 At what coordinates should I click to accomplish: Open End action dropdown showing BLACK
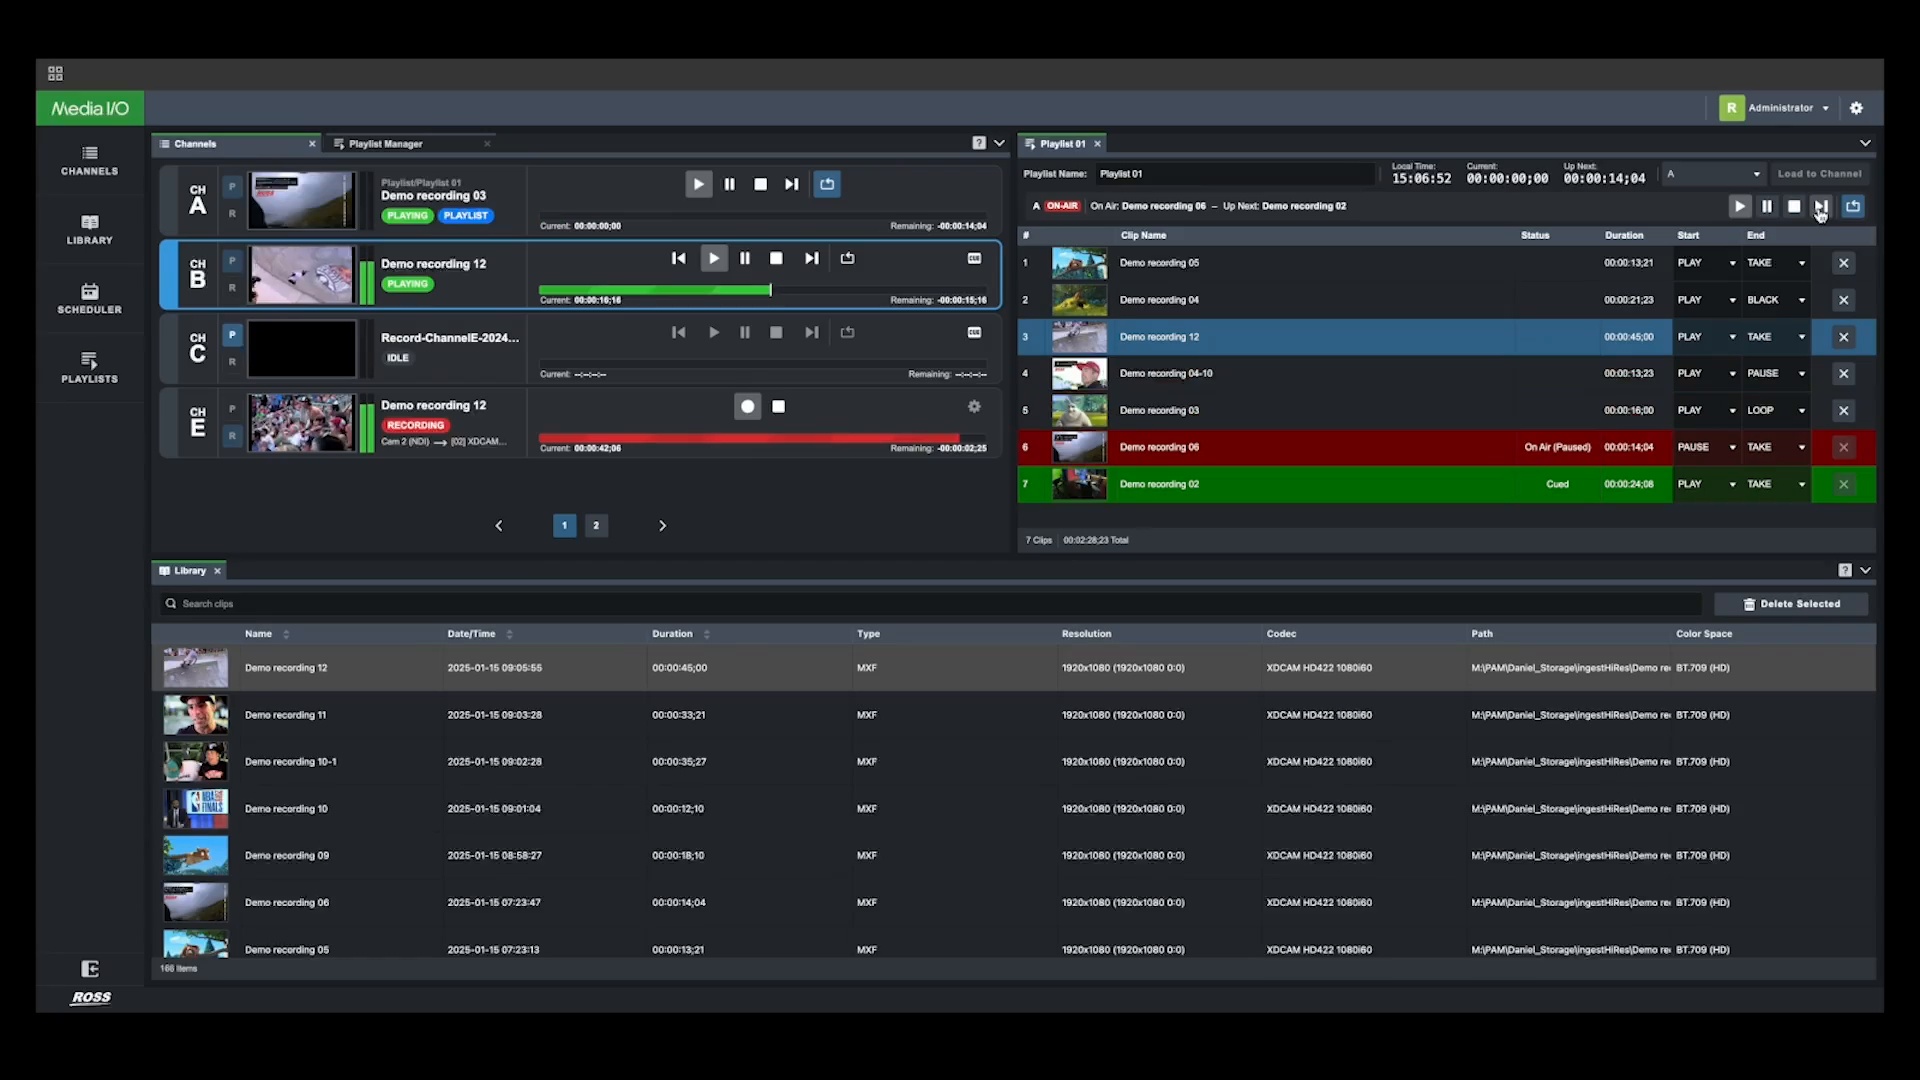click(1776, 300)
